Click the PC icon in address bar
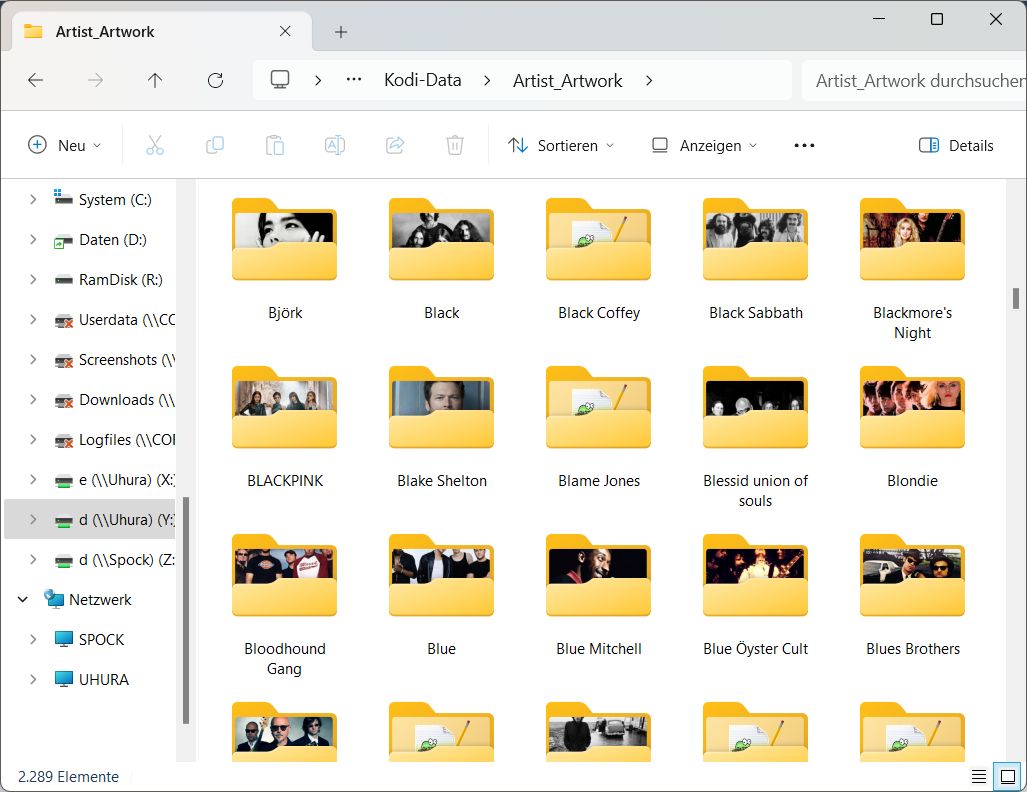1027x792 pixels. point(280,80)
